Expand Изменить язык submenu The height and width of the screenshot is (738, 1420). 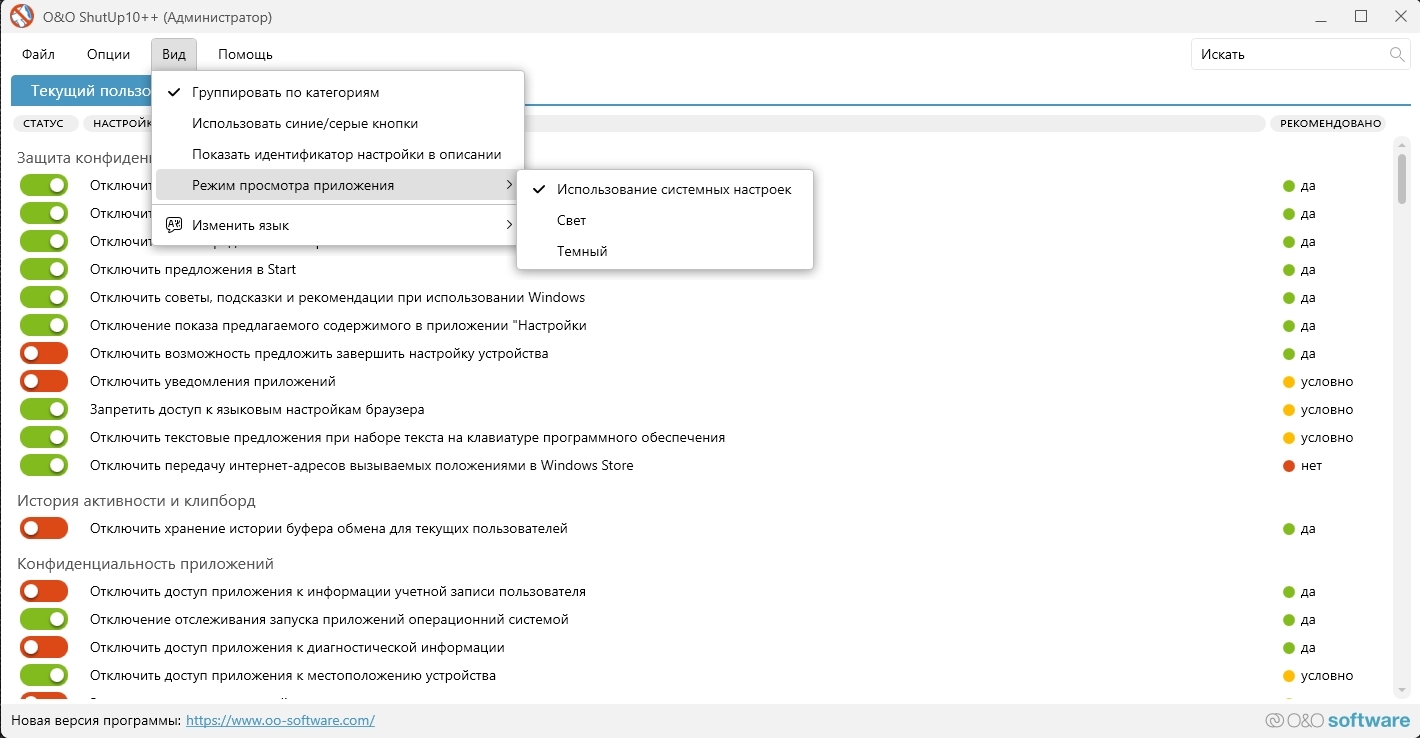coord(337,225)
